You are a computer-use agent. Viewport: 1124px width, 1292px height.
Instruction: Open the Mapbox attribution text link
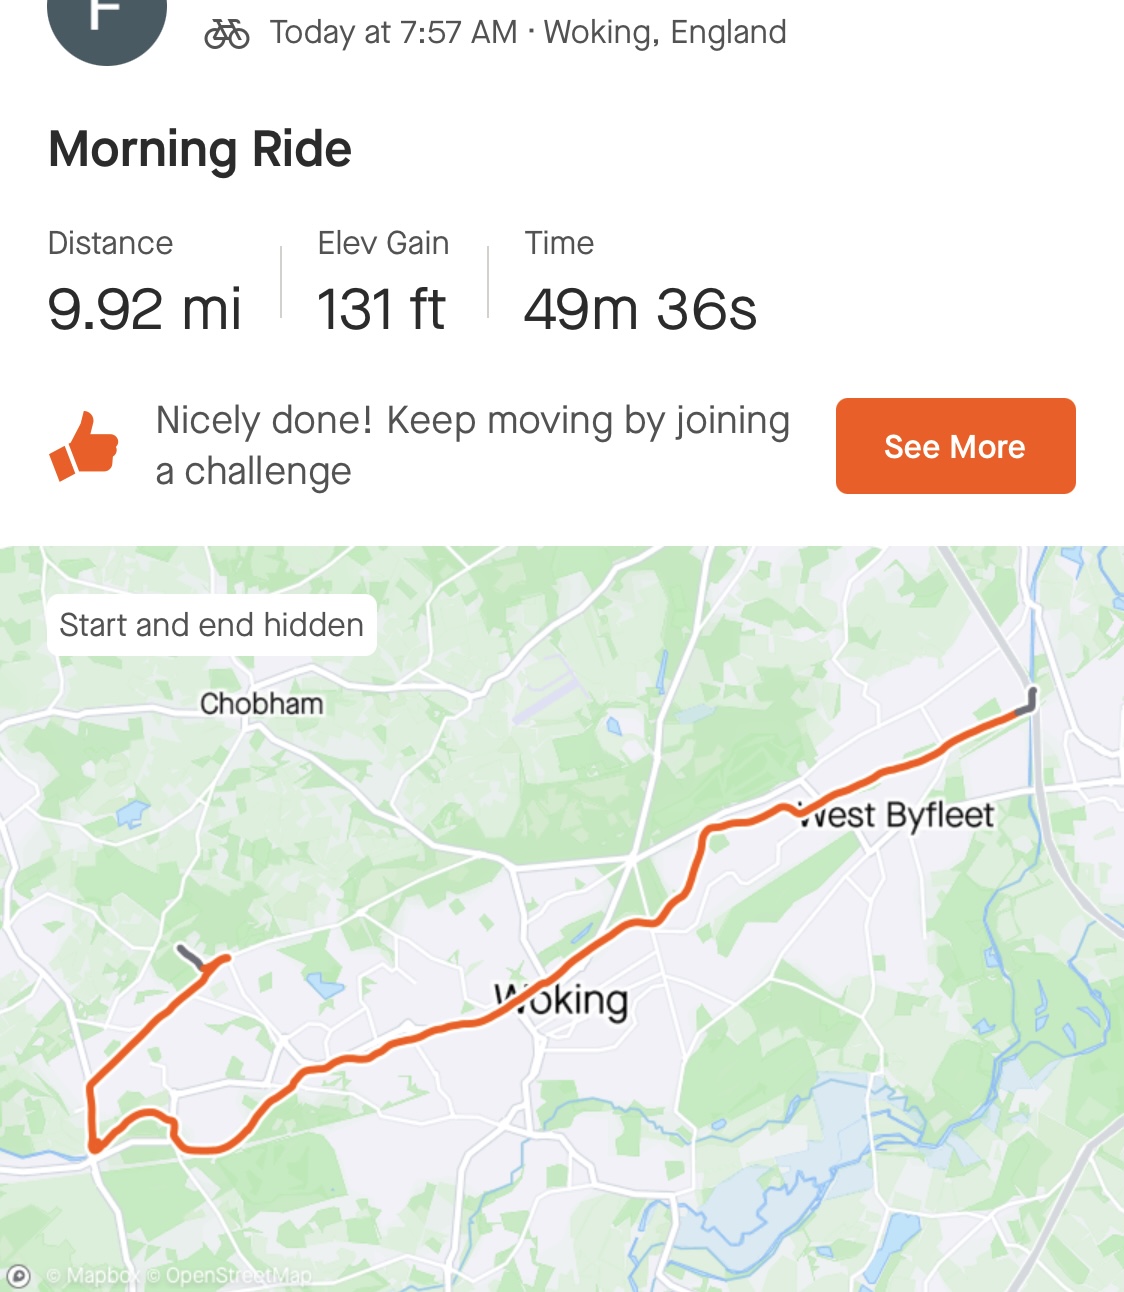94,1276
